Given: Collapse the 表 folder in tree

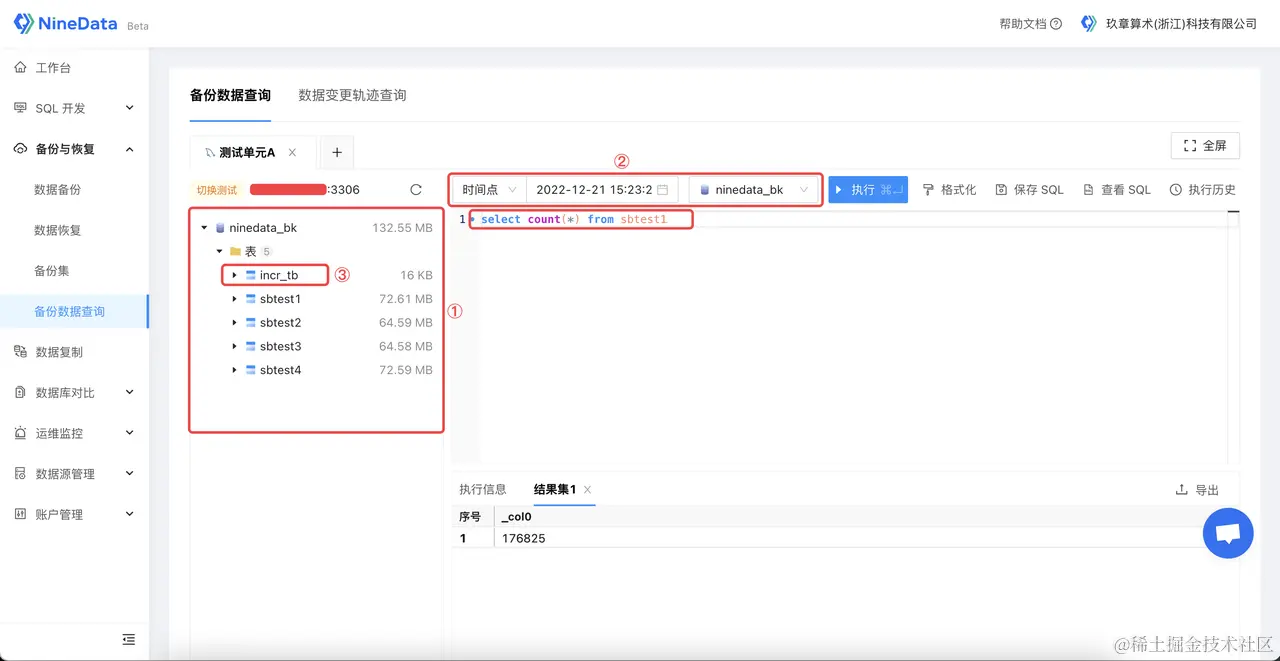Looking at the screenshot, I should tap(219, 251).
